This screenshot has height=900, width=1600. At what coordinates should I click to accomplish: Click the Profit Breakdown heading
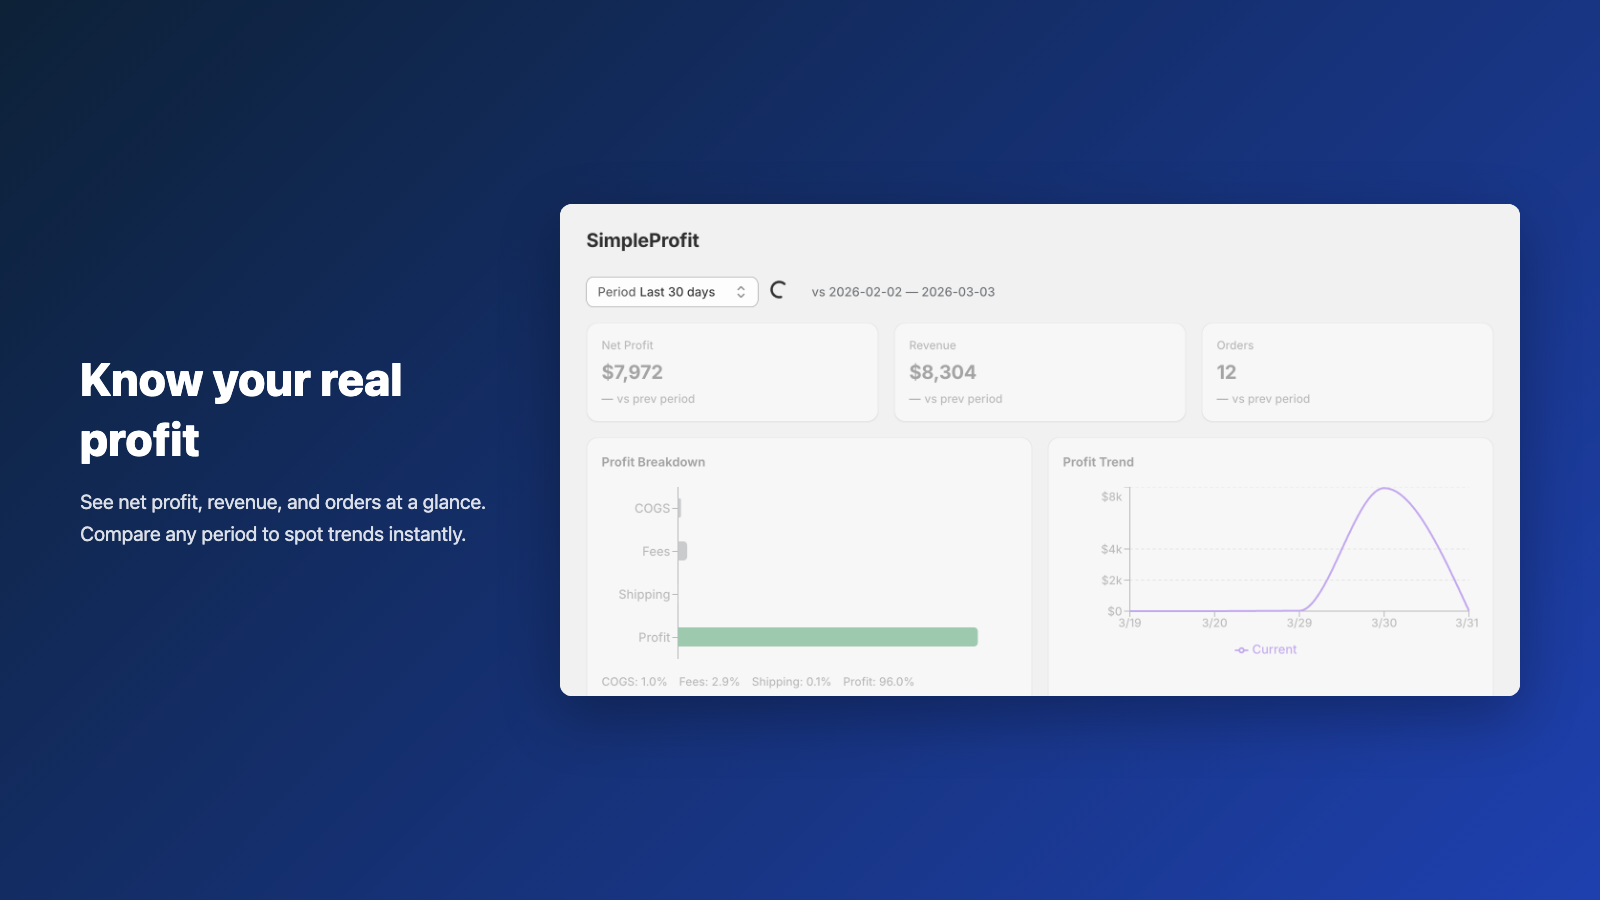point(653,462)
